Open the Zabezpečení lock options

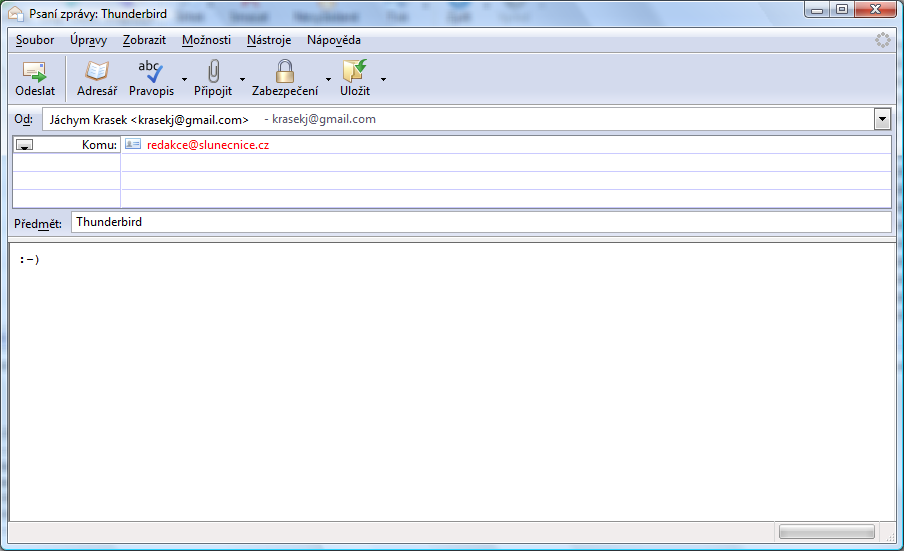pos(285,78)
